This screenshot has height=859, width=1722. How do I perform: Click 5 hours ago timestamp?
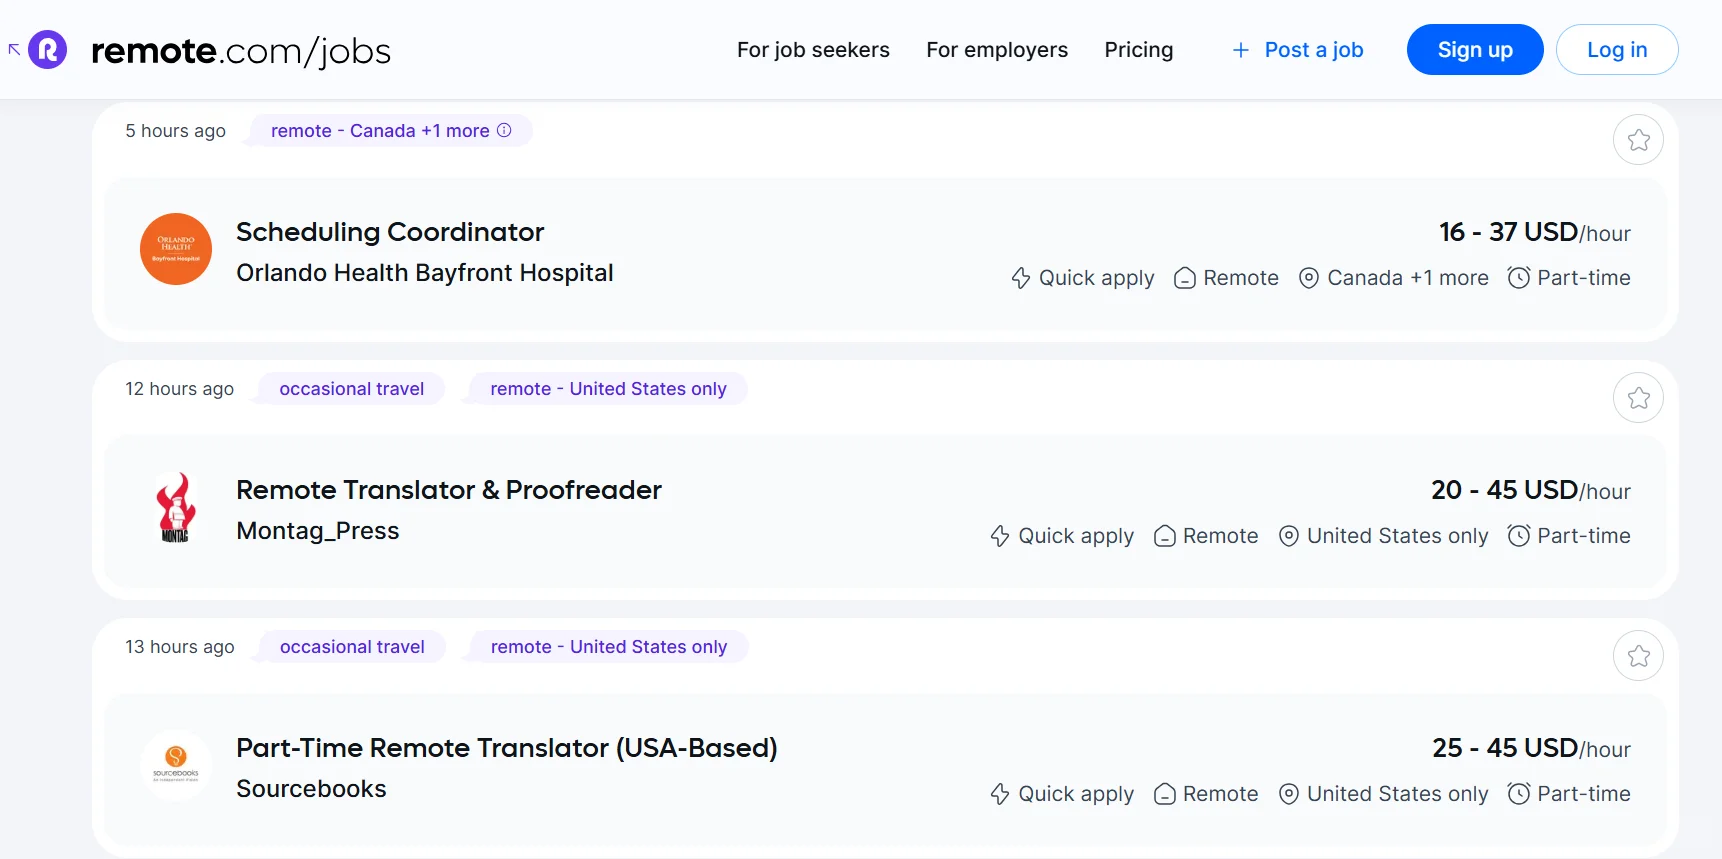175,131
